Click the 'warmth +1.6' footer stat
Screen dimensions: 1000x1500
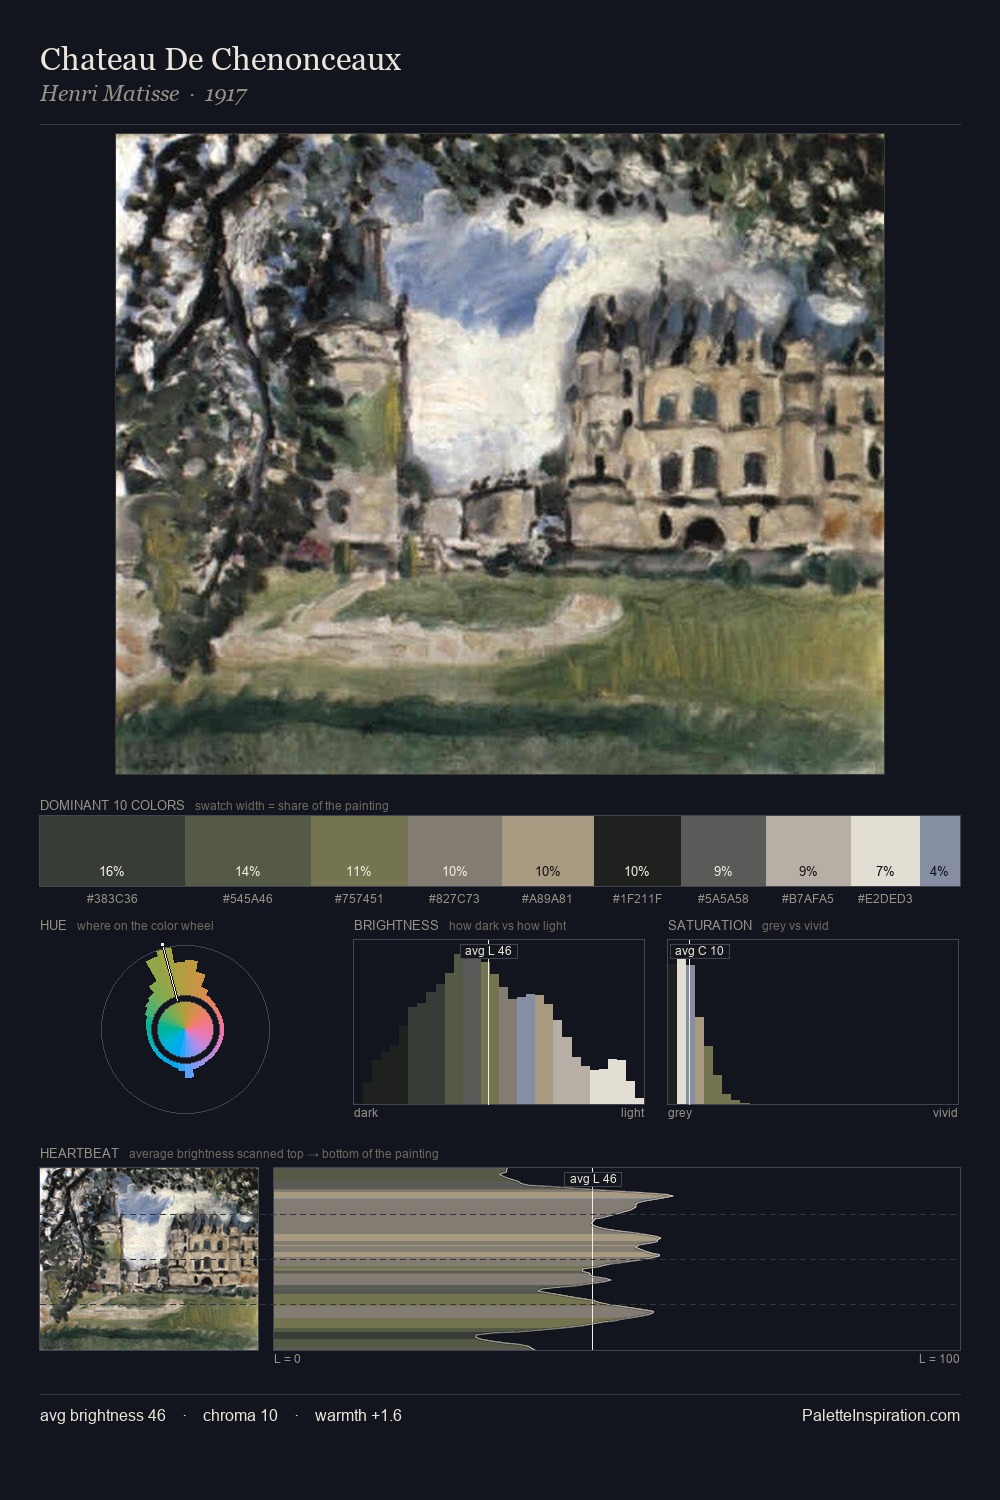coord(358,1415)
